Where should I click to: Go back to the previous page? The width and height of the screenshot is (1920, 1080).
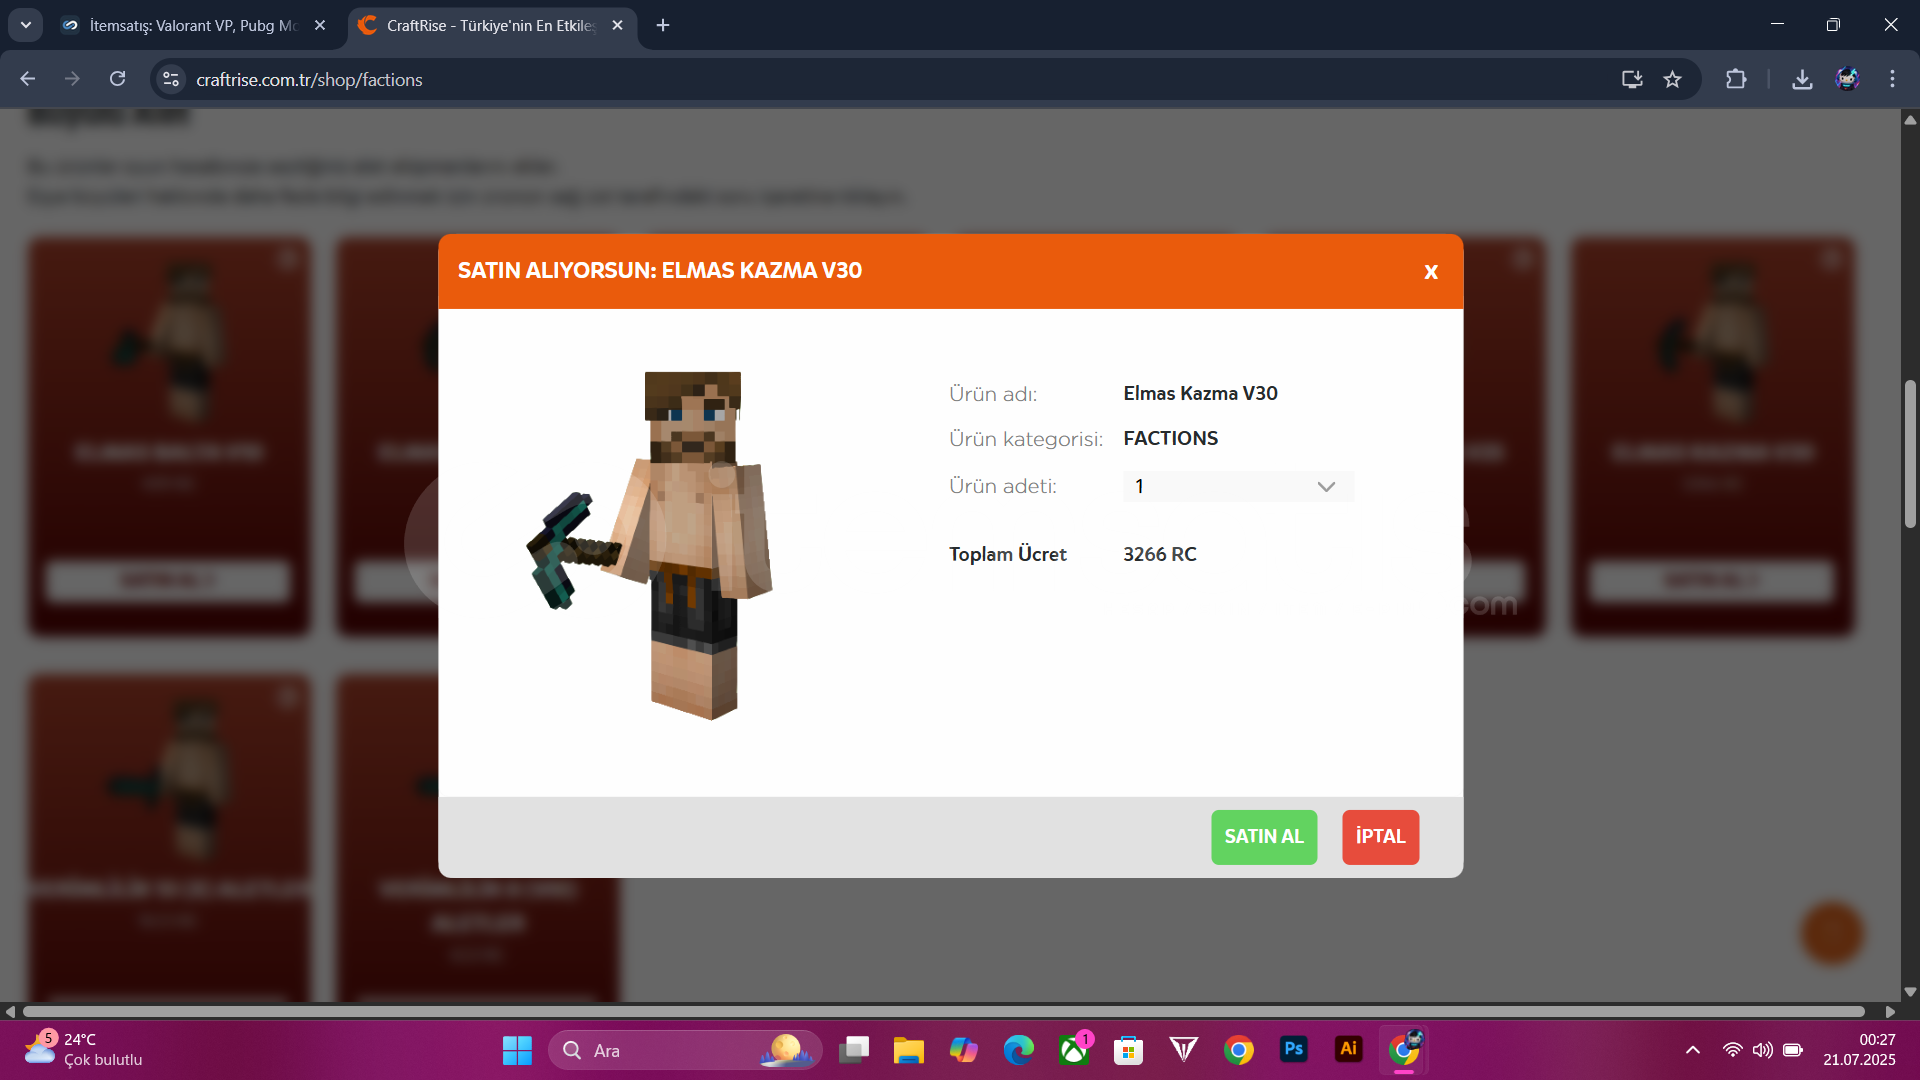click(x=27, y=79)
